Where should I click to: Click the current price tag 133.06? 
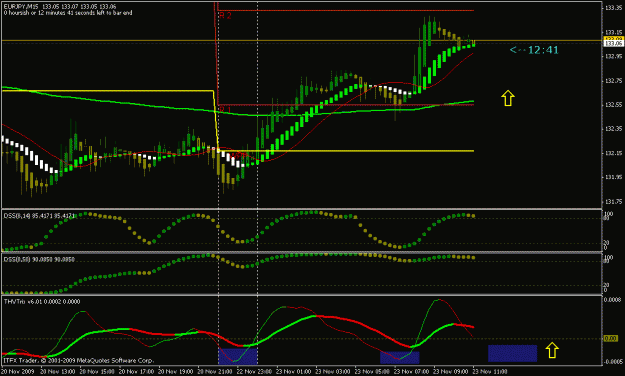tap(613, 43)
